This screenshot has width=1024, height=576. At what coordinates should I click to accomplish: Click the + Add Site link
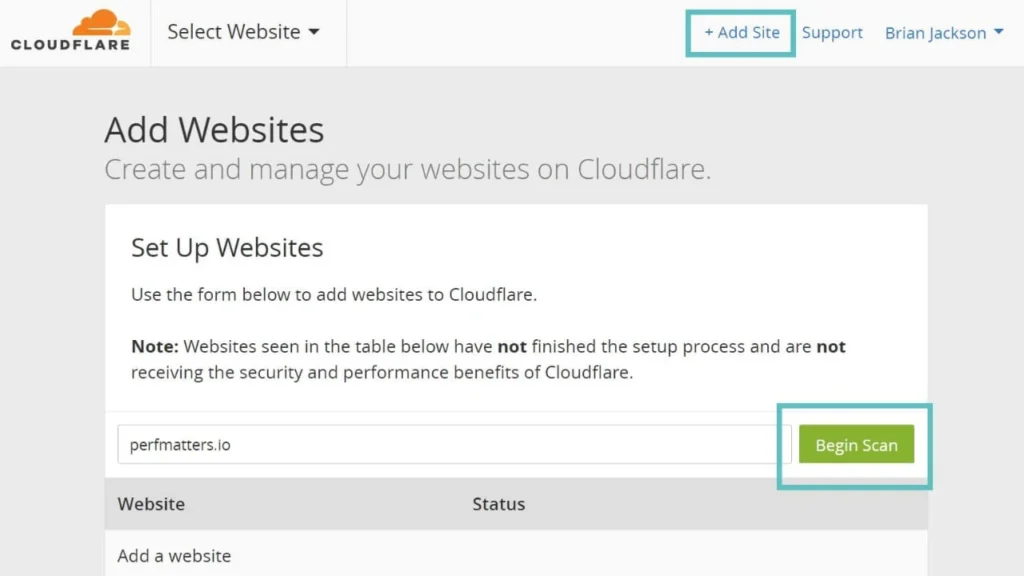pyautogui.click(x=741, y=32)
